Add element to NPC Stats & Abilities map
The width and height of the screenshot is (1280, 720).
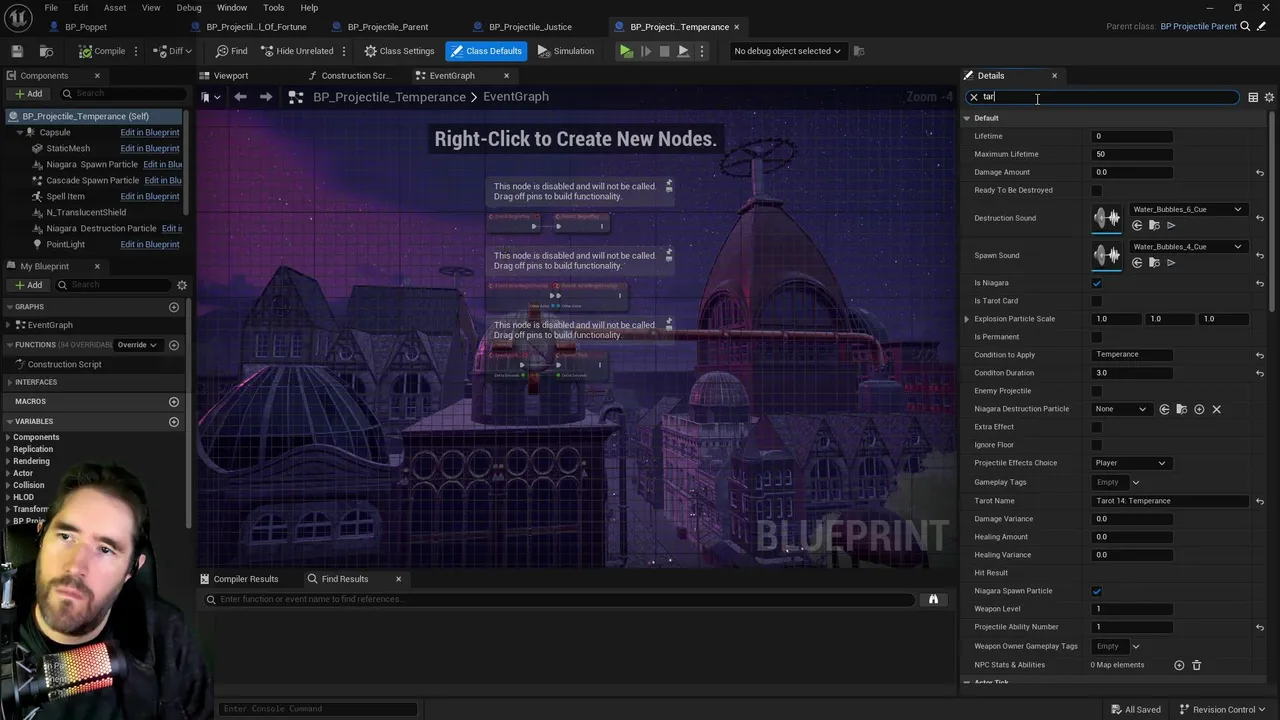click(1179, 665)
